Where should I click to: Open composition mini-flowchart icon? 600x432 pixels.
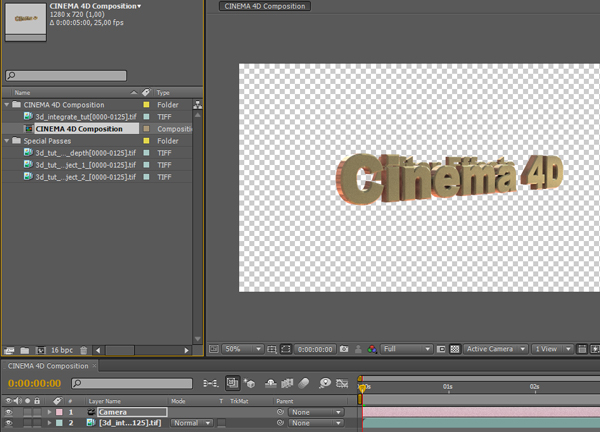coord(210,383)
